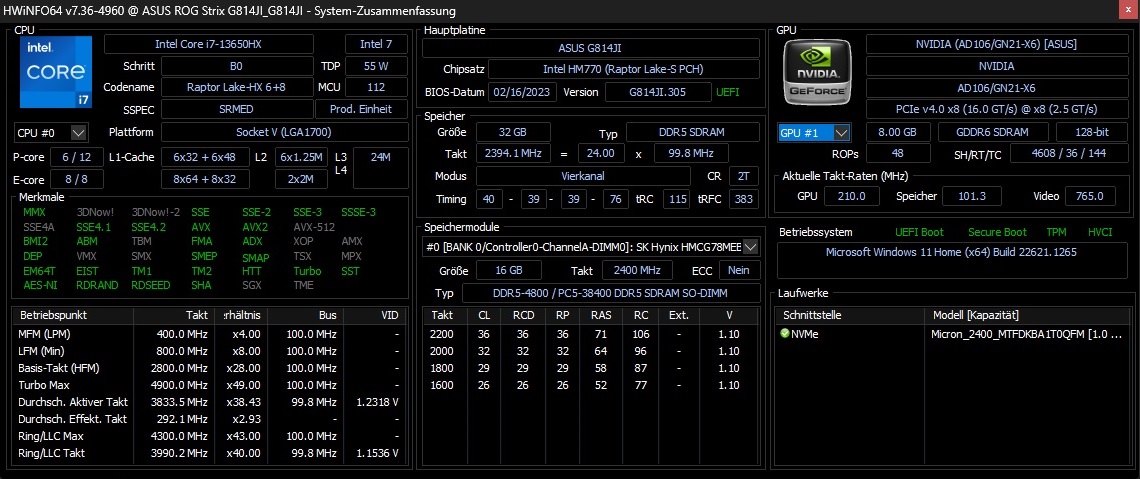Click the Secure Boot status label
Image resolution: width=1140 pixels, height=479 pixels.
997,232
